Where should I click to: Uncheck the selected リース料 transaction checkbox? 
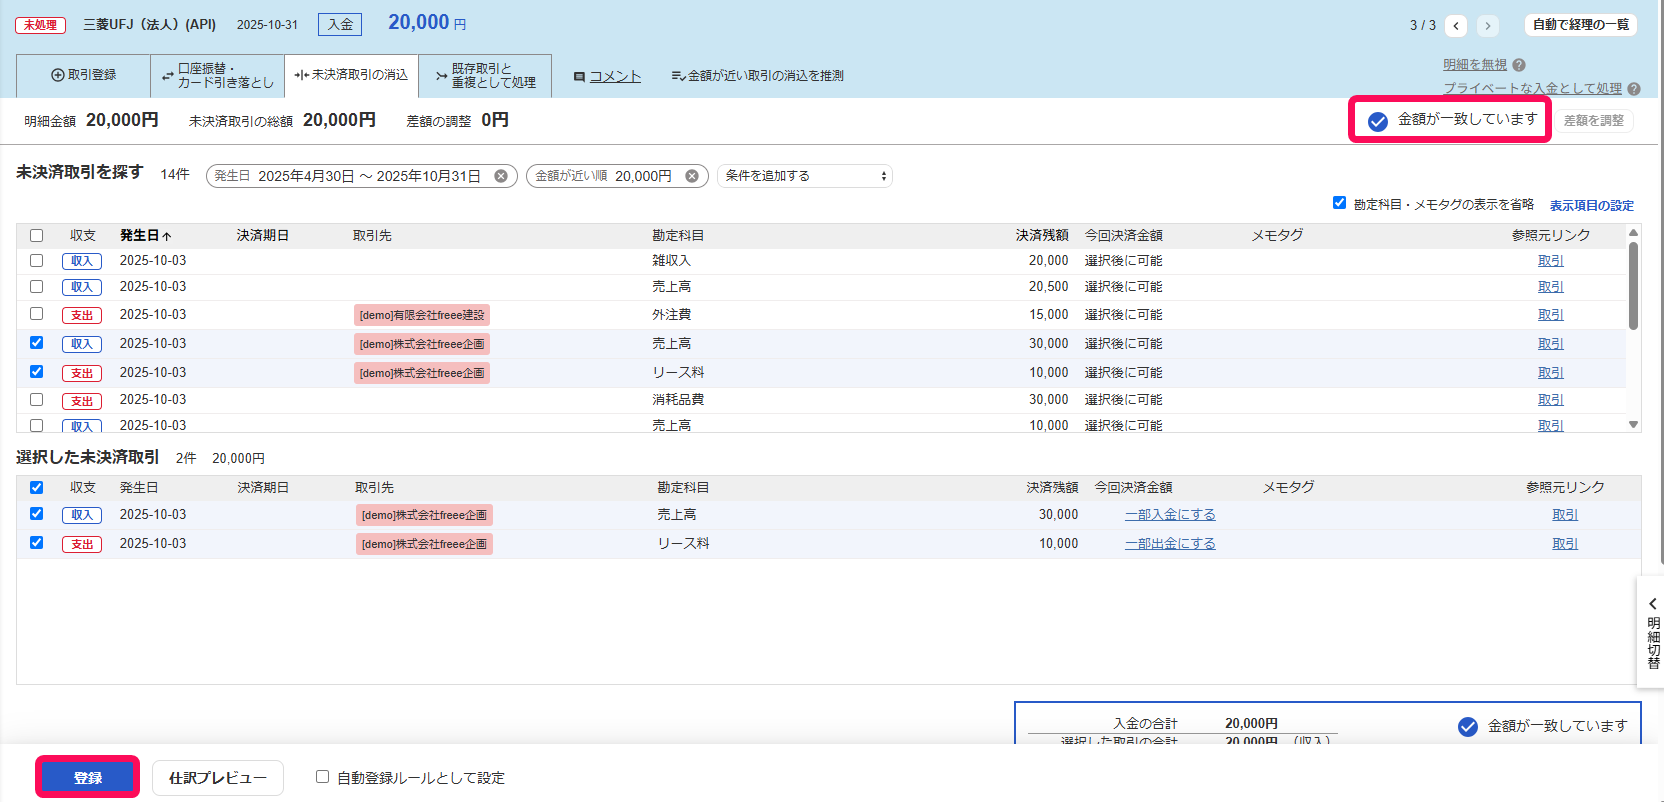pyautogui.click(x=37, y=543)
